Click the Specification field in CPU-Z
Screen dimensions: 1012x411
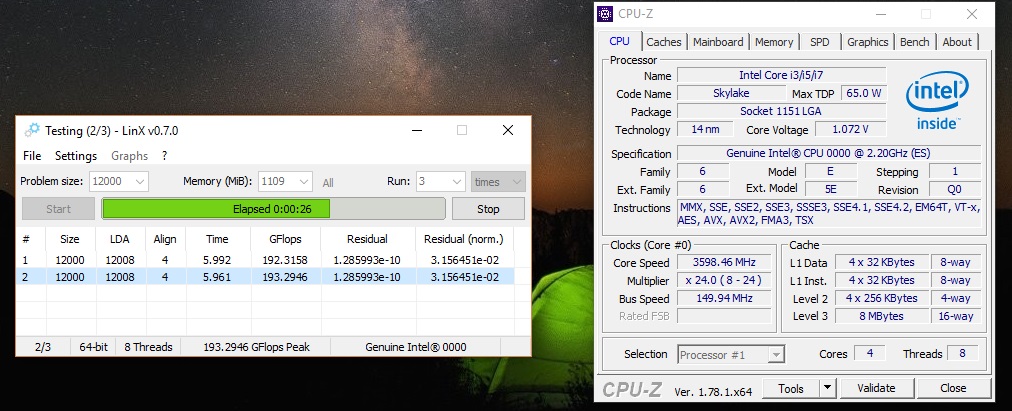pyautogui.click(x=829, y=154)
